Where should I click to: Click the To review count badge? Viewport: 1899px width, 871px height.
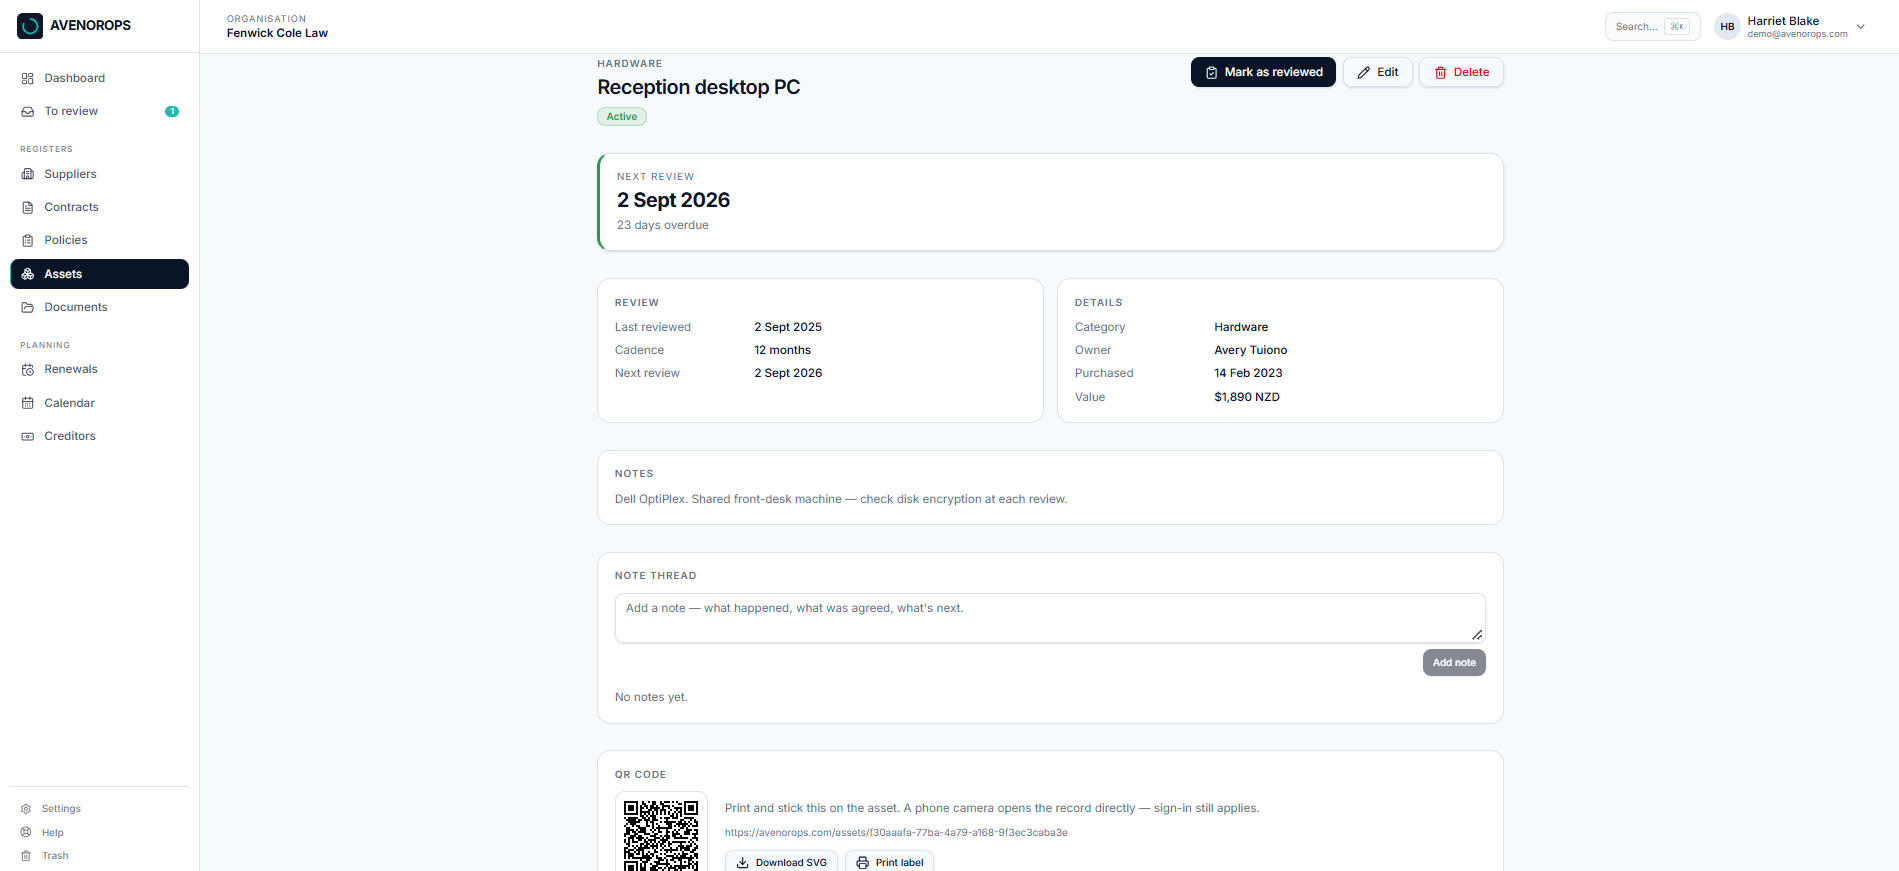(172, 111)
